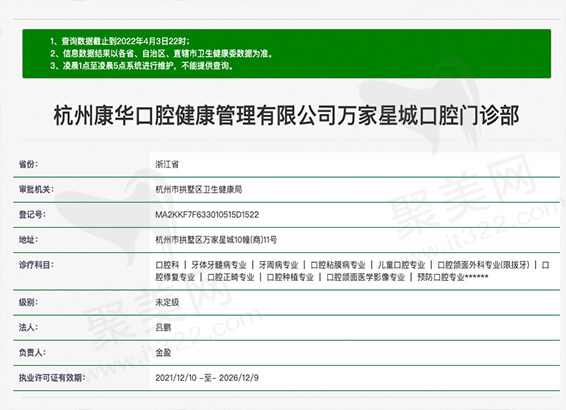Click address 杭州市拱墅区万家星城10幢(商)11号
Image resolution: width=566 pixels, height=410 pixels.
(216, 240)
